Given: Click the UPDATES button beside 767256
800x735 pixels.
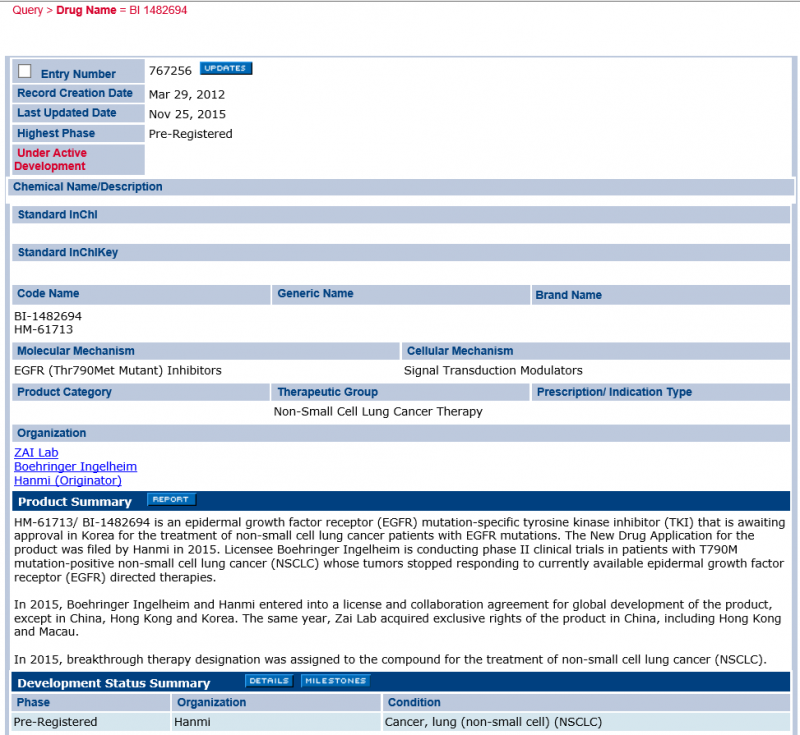Looking at the screenshot, I should tap(226, 68).
